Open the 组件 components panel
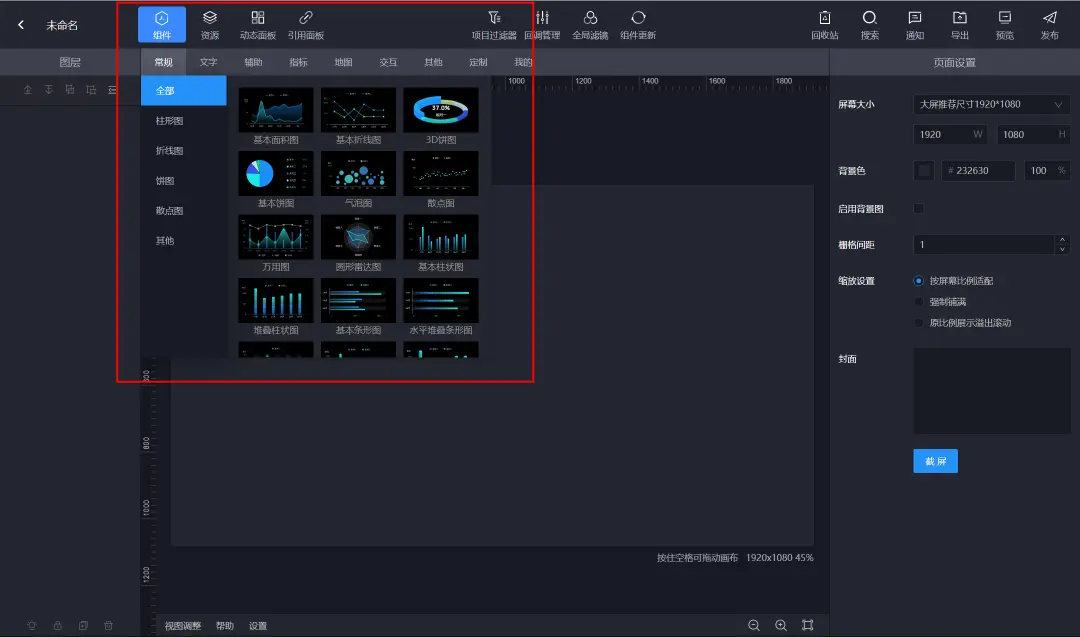The image size is (1080, 637). [162, 24]
